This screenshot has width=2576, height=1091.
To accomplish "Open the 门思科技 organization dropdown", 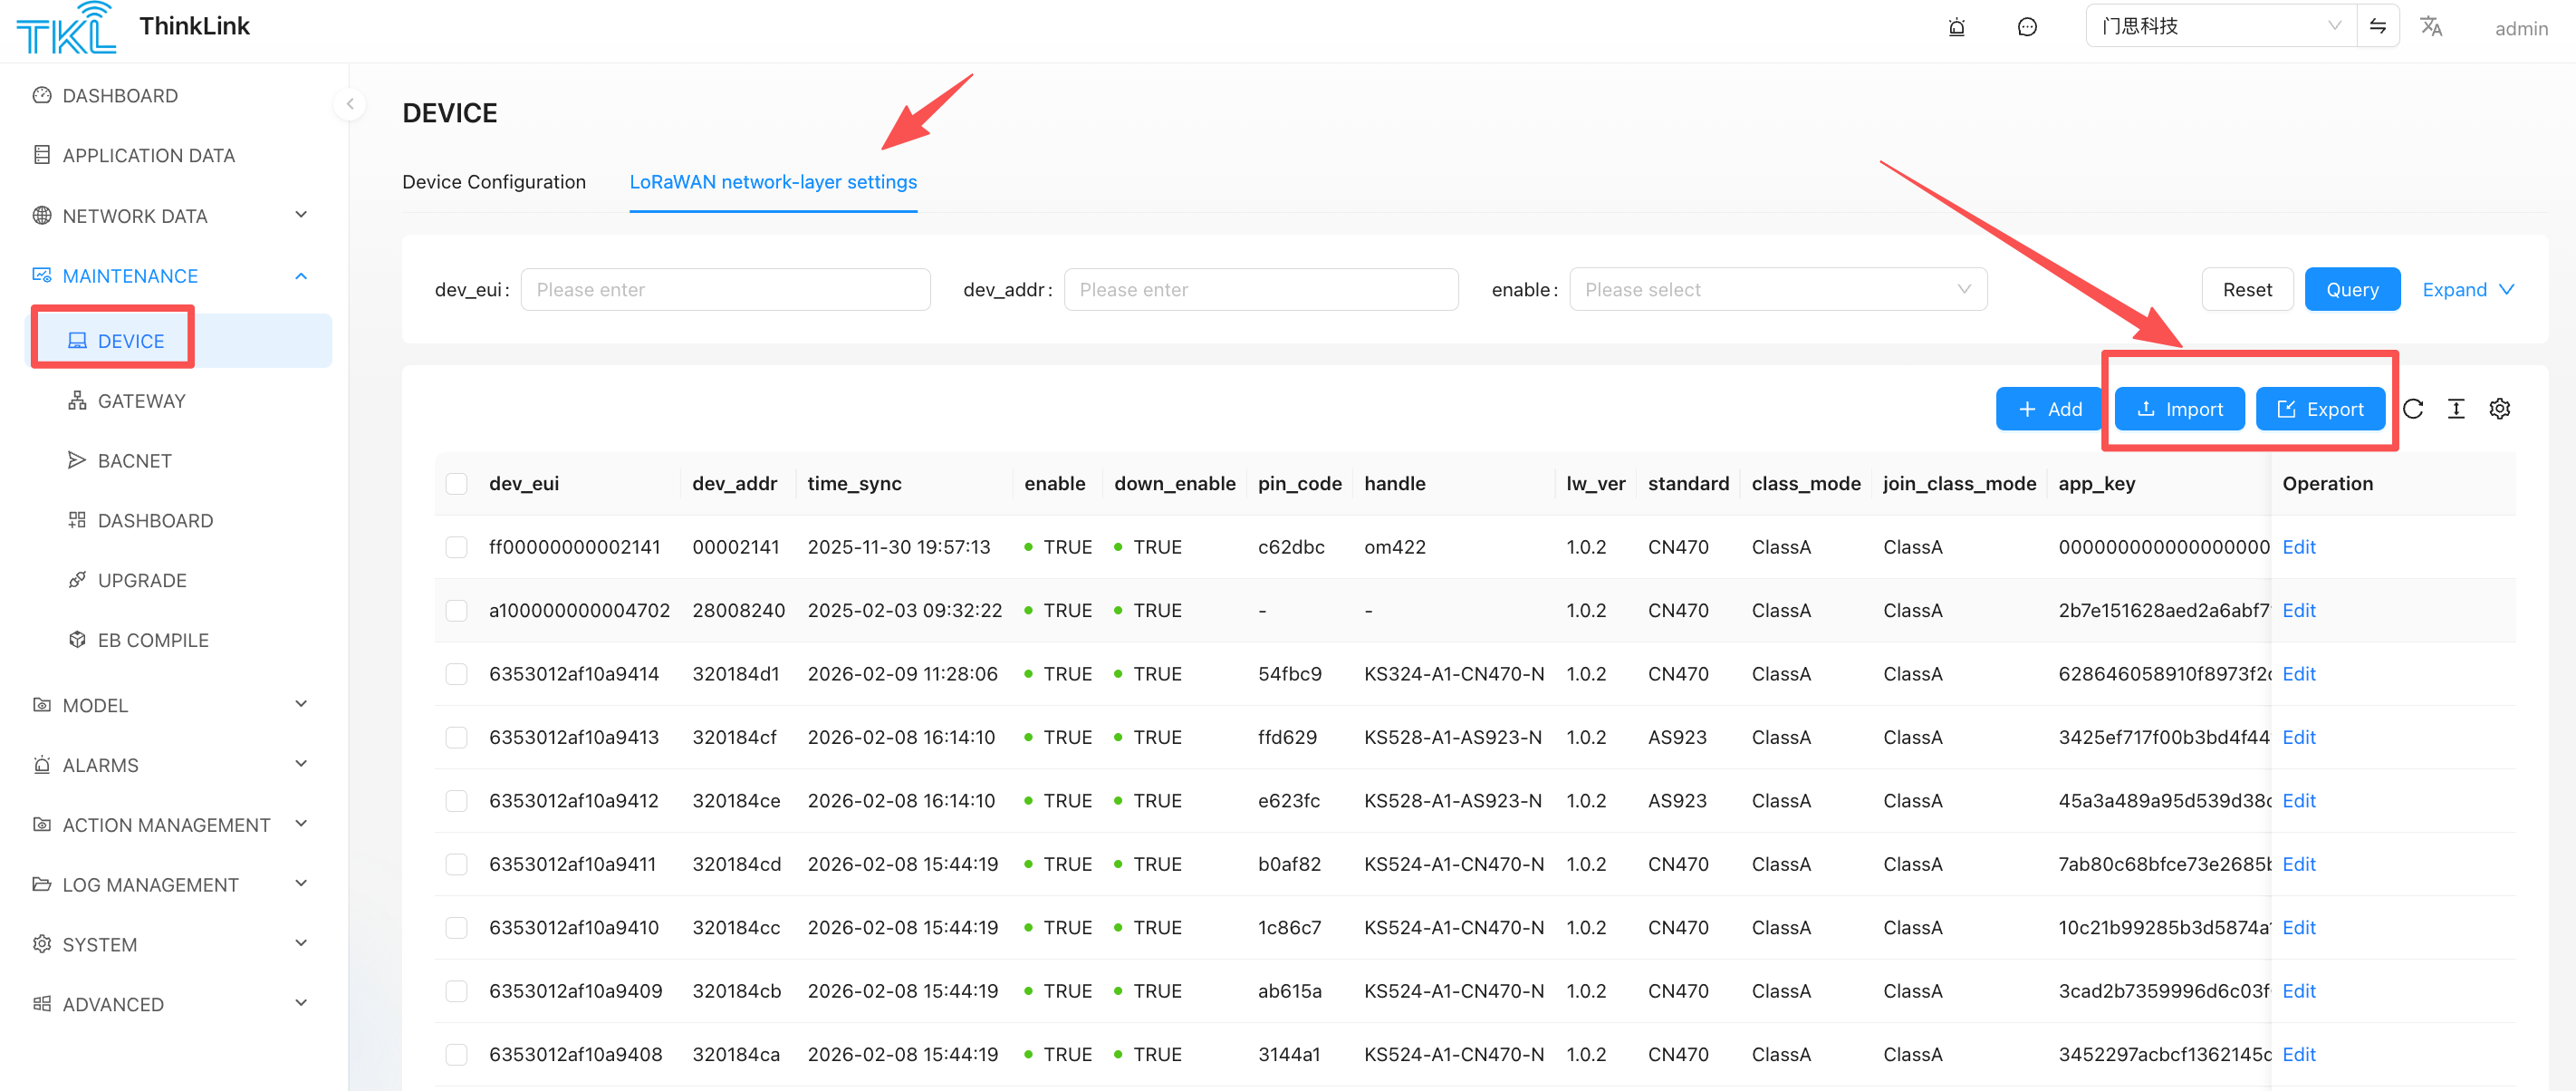I will (x=2219, y=27).
